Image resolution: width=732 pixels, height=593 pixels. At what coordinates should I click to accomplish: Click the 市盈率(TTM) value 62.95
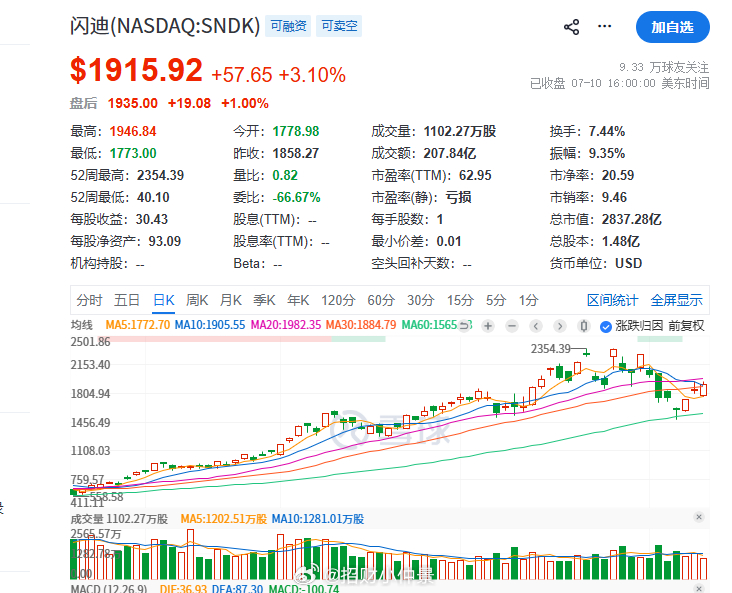click(475, 176)
